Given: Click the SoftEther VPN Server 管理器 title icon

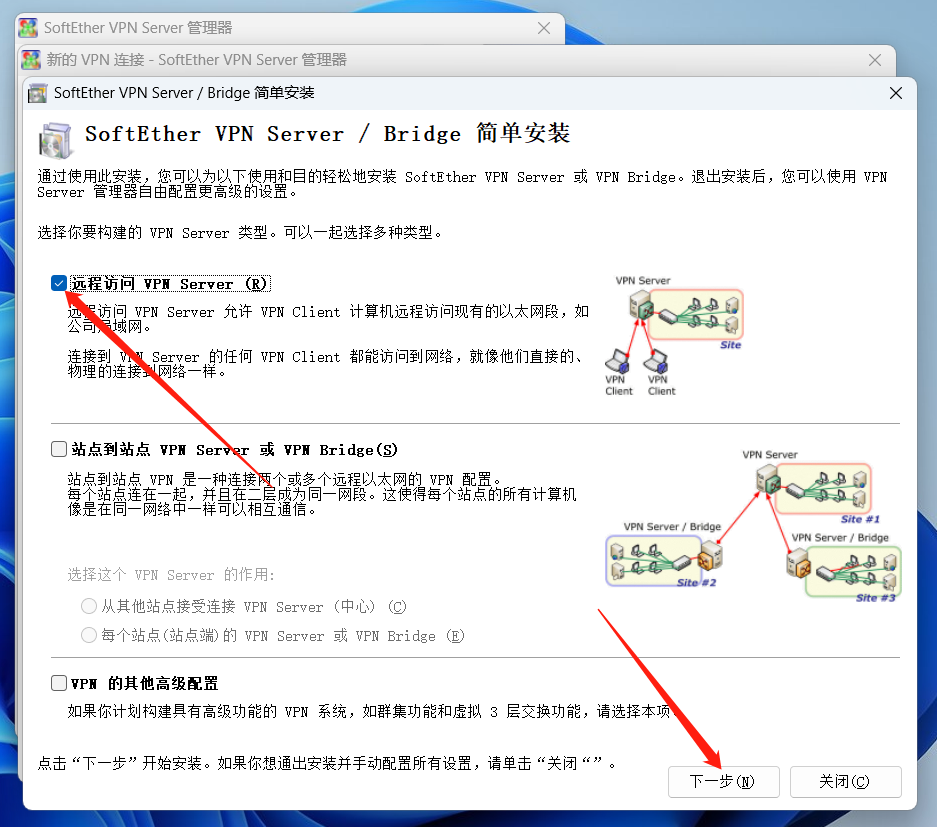Looking at the screenshot, I should 28,27.
